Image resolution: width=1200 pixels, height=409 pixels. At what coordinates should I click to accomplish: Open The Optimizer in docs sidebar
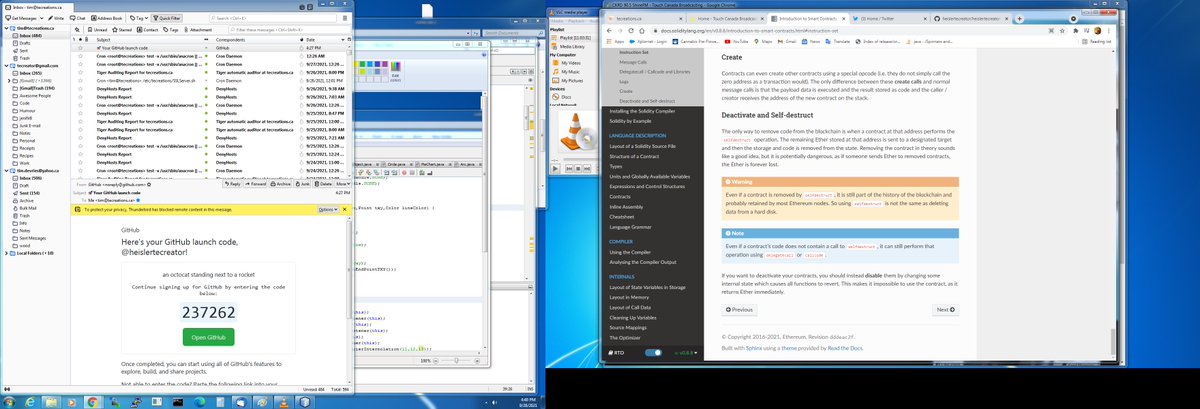[625, 338]
